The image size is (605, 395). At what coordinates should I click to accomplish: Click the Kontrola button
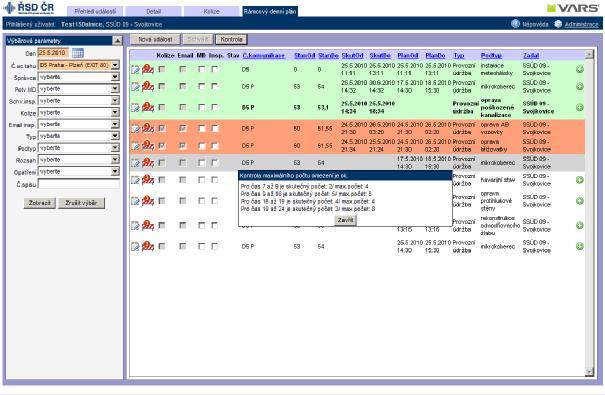point(231,39)
